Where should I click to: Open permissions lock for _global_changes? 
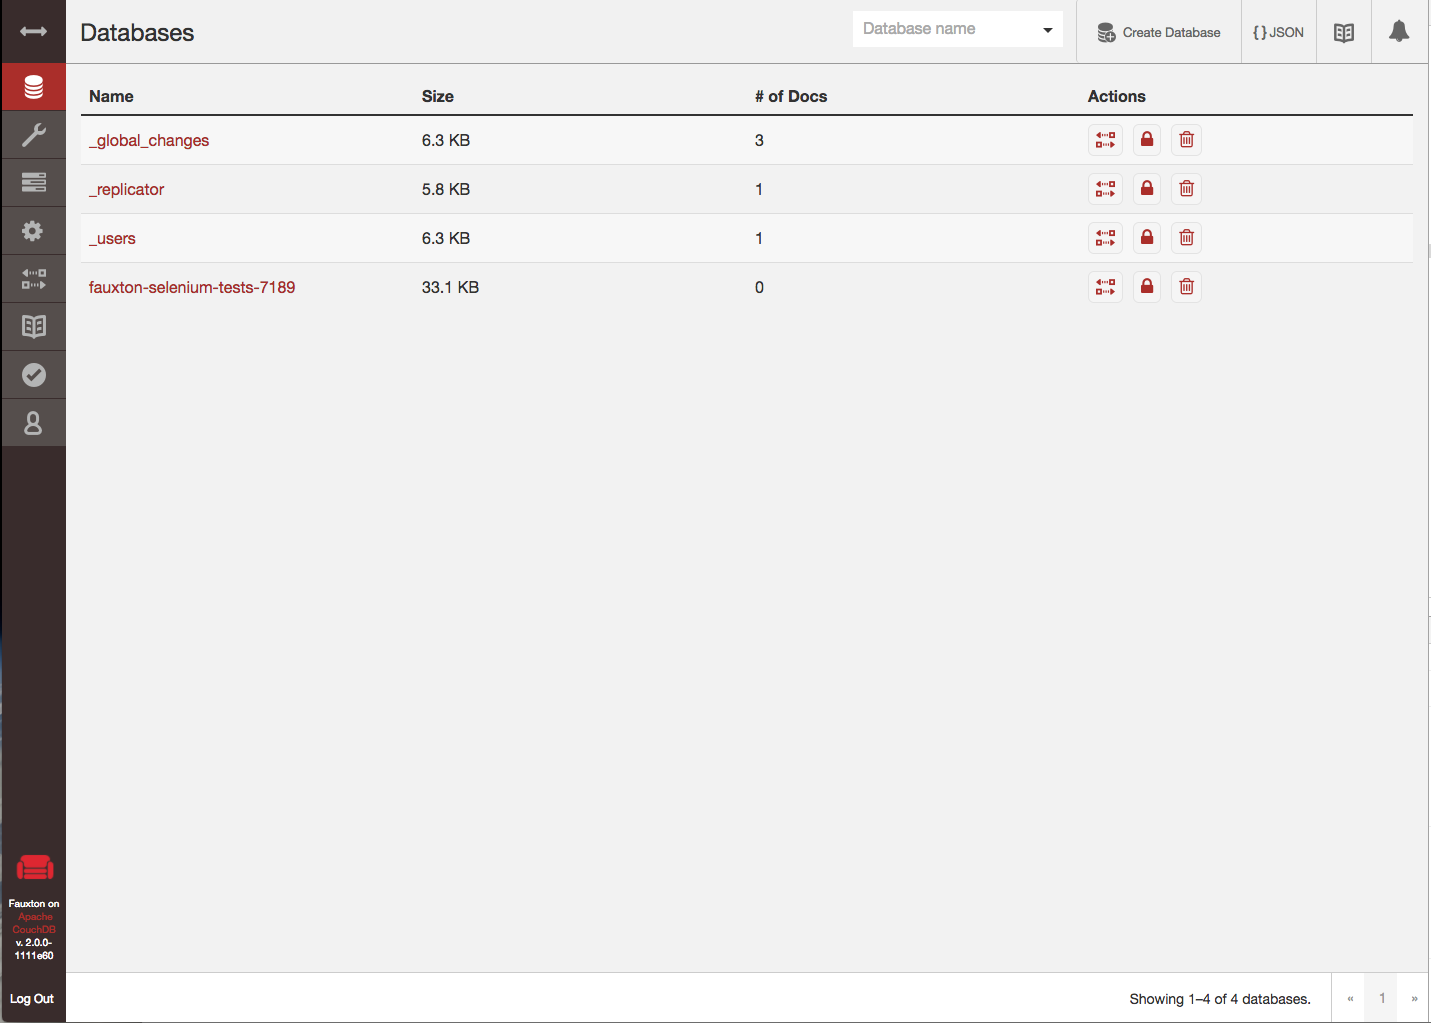[1147, 140]
